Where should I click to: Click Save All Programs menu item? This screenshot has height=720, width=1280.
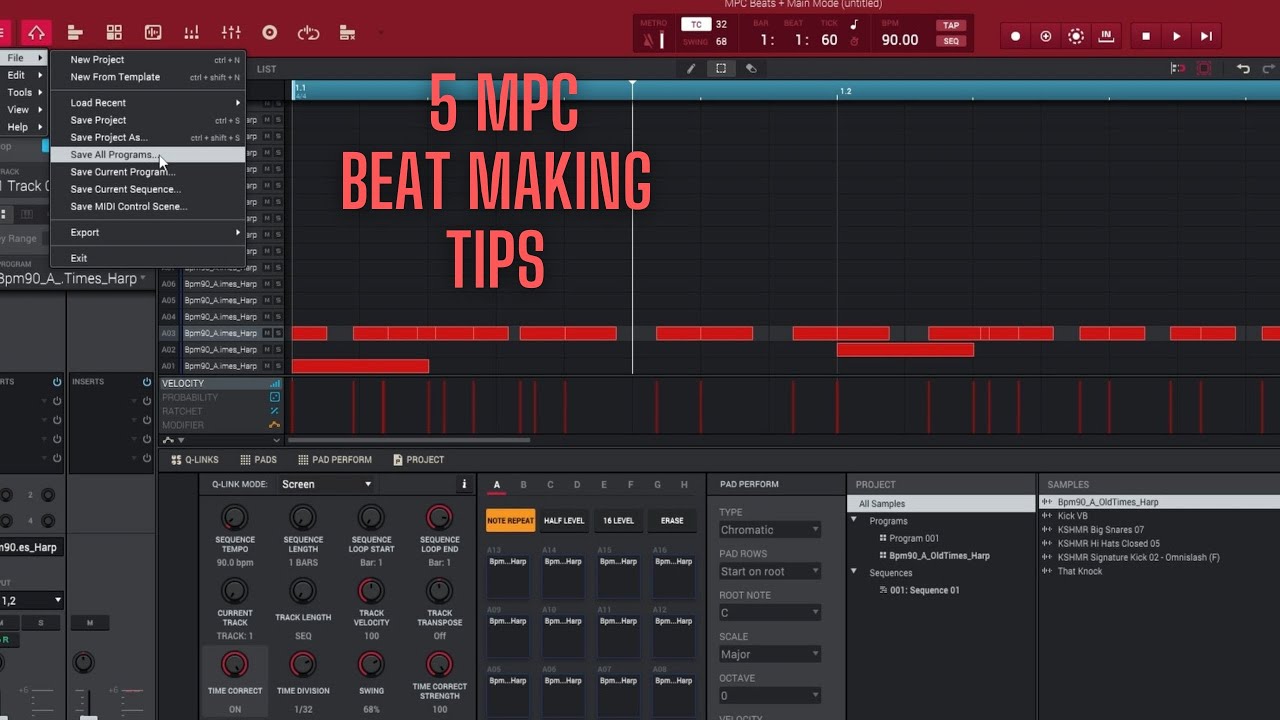(147, 155)
